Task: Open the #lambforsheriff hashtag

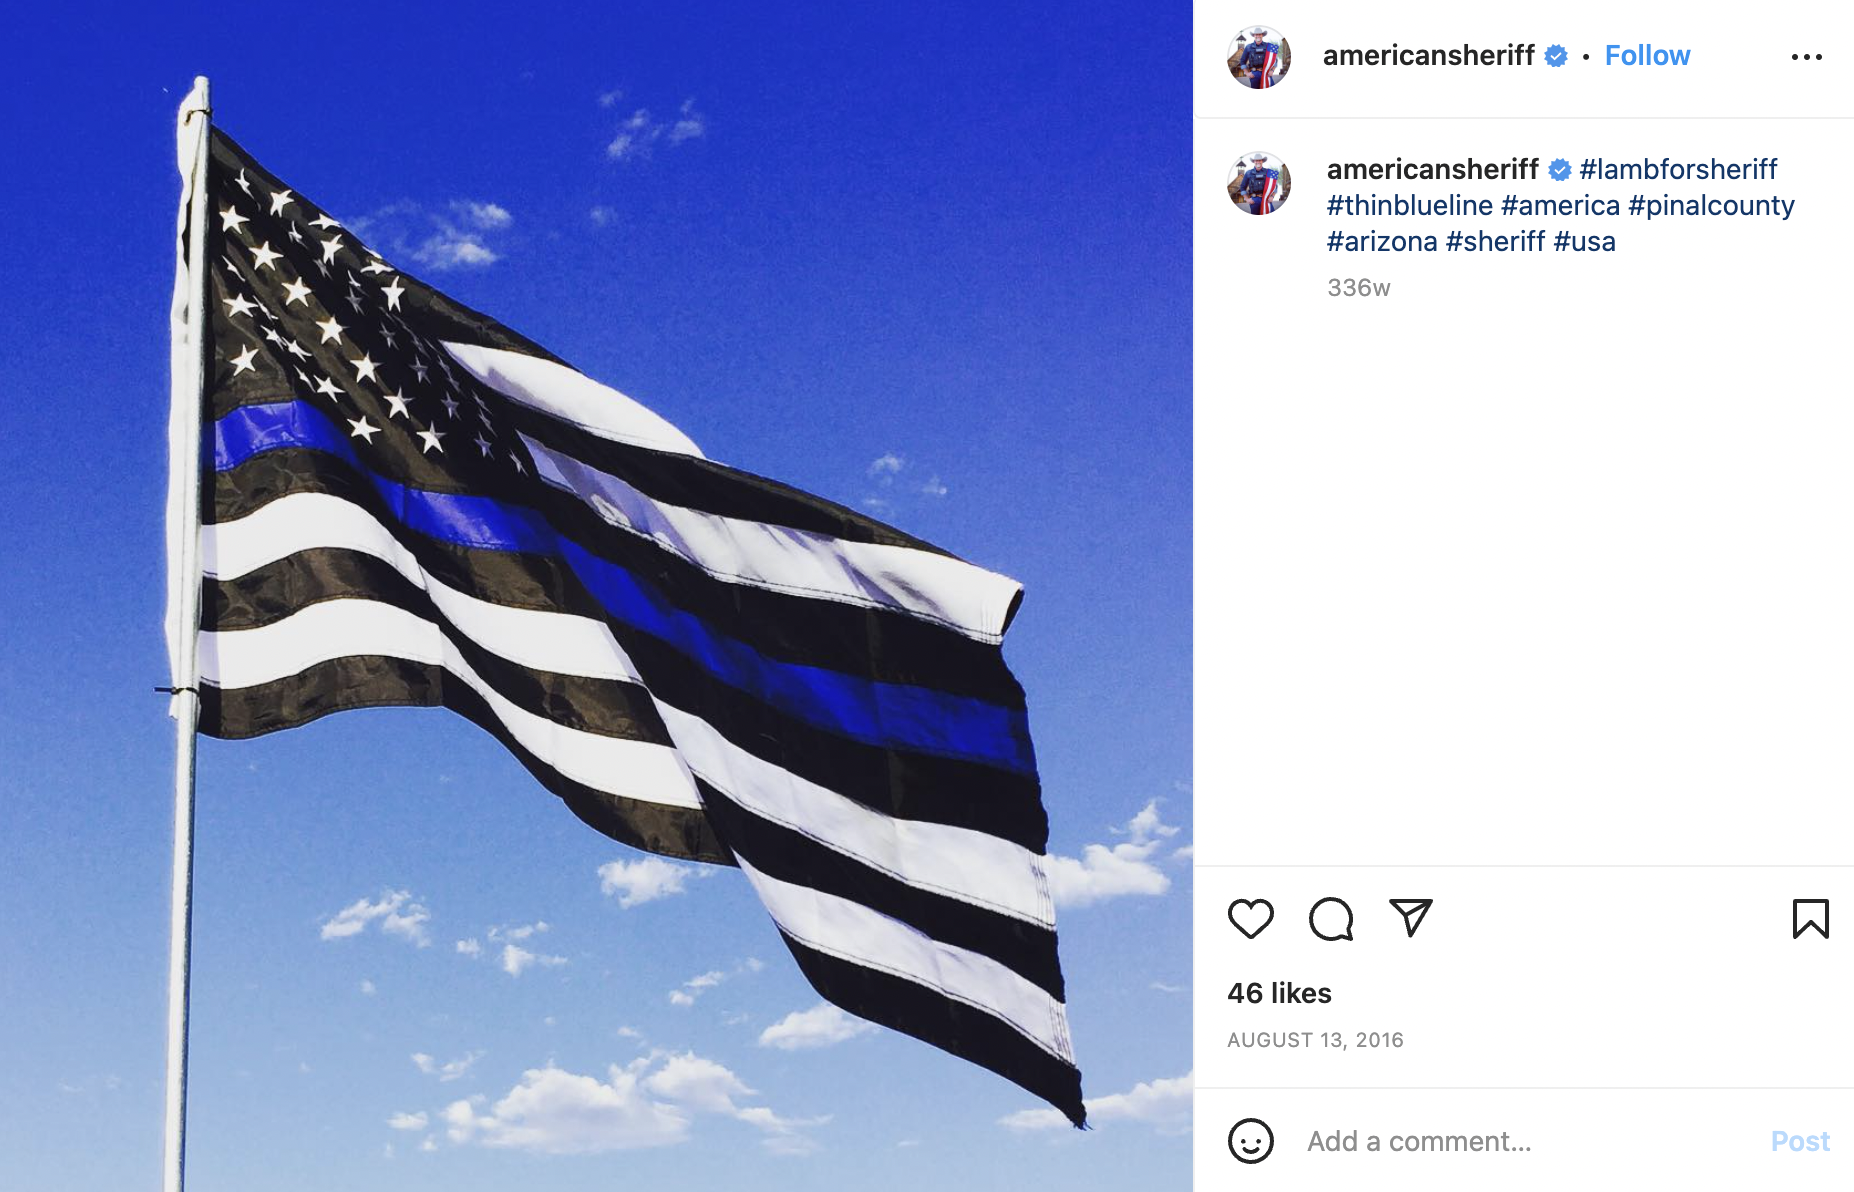Action: click(x=1678, y=169)
